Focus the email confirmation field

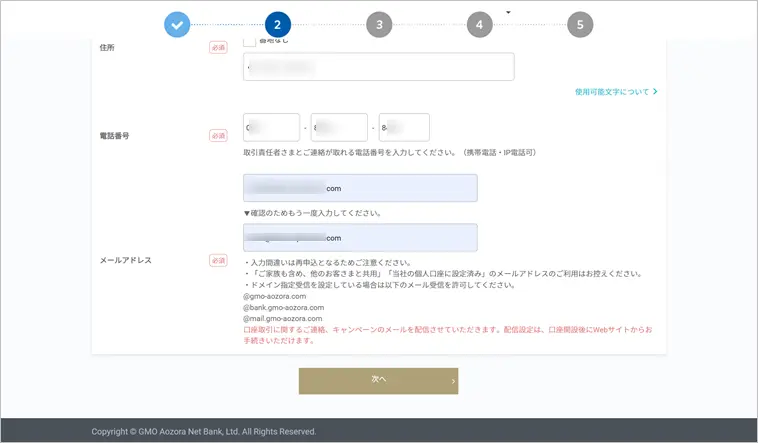click(x=360, y=238)
